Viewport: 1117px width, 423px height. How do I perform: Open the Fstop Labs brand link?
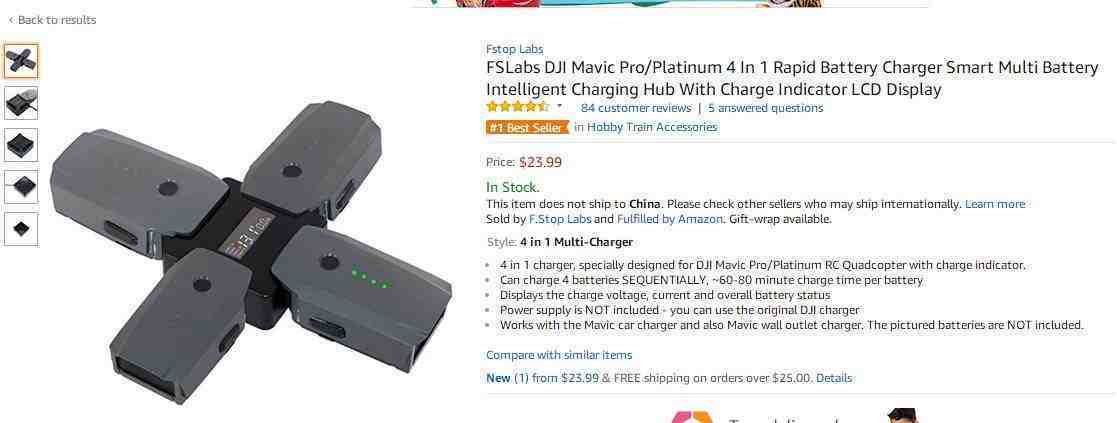tap(514, 49)
